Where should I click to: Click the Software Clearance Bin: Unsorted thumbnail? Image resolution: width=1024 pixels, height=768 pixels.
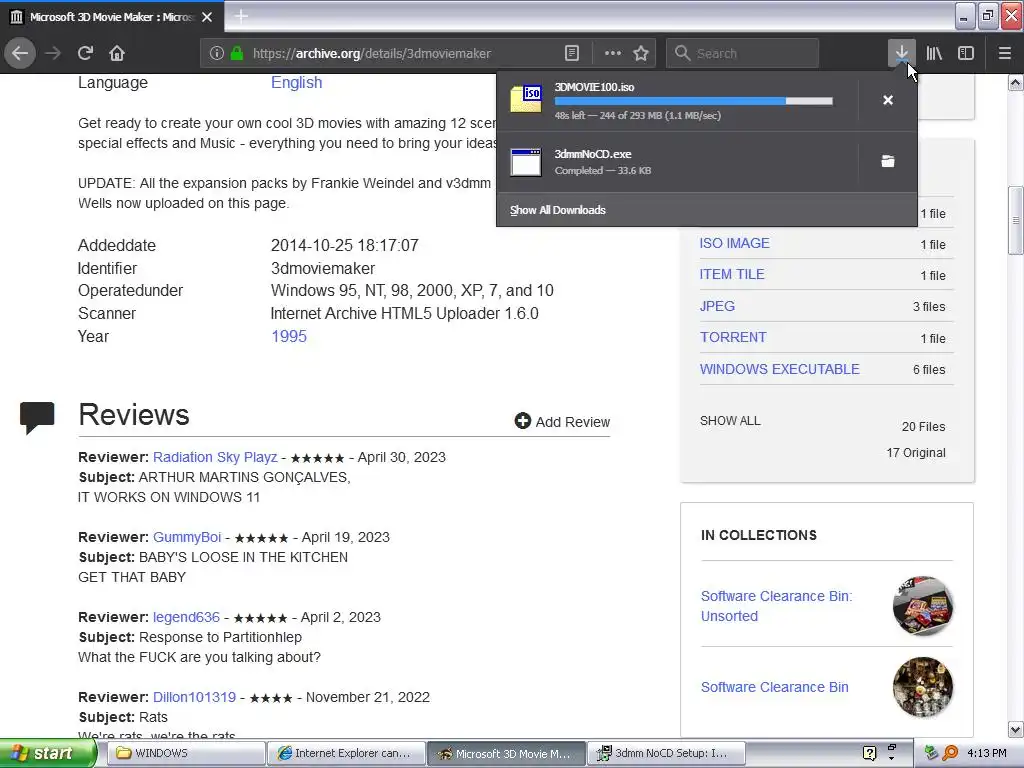coord(923,606)
